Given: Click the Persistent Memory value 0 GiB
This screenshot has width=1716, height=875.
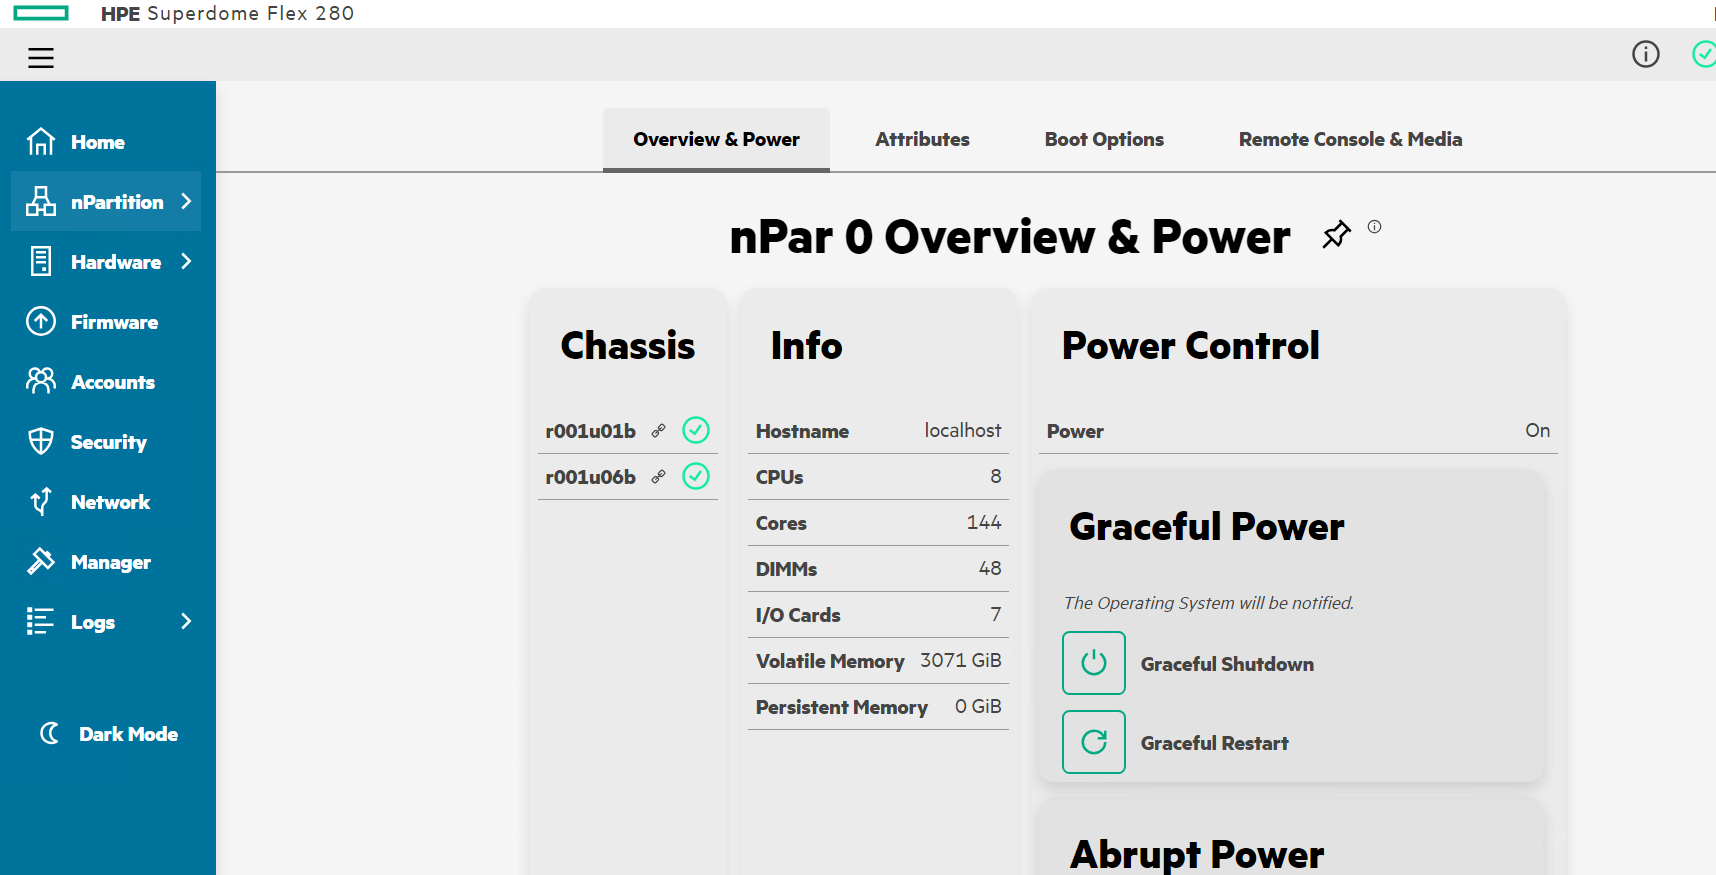Looking at the screenshot, I should [978, 706].
